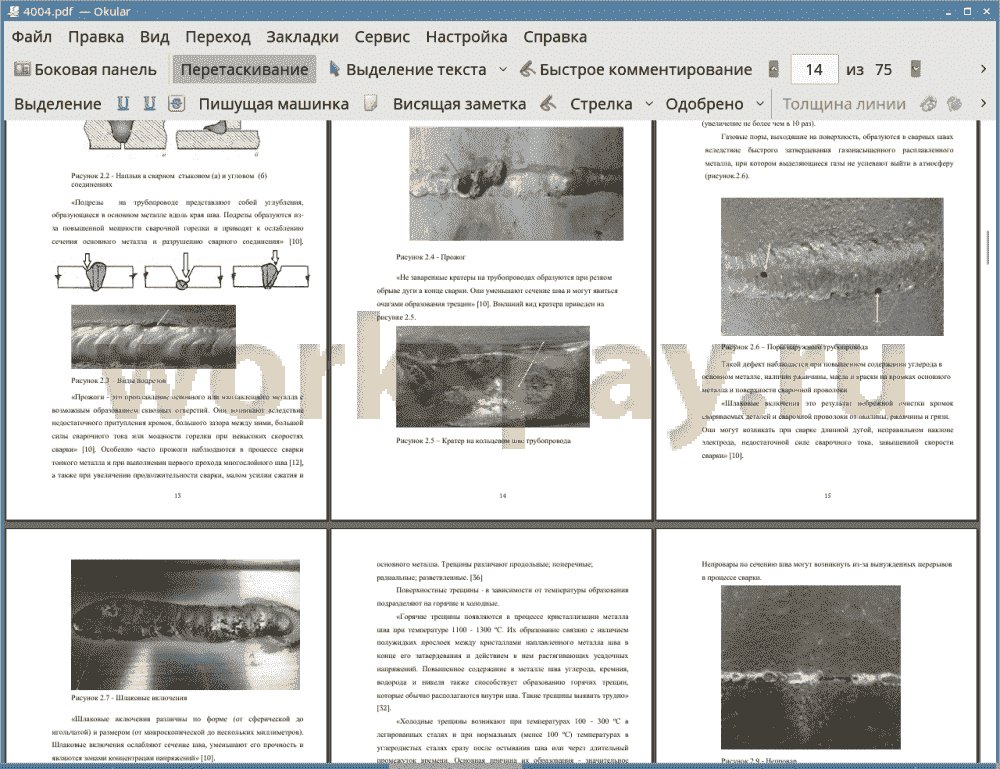The width and height of the screenshot is (1000, 769).
Task: Open the Настройка menu
Action: (466, 37)
